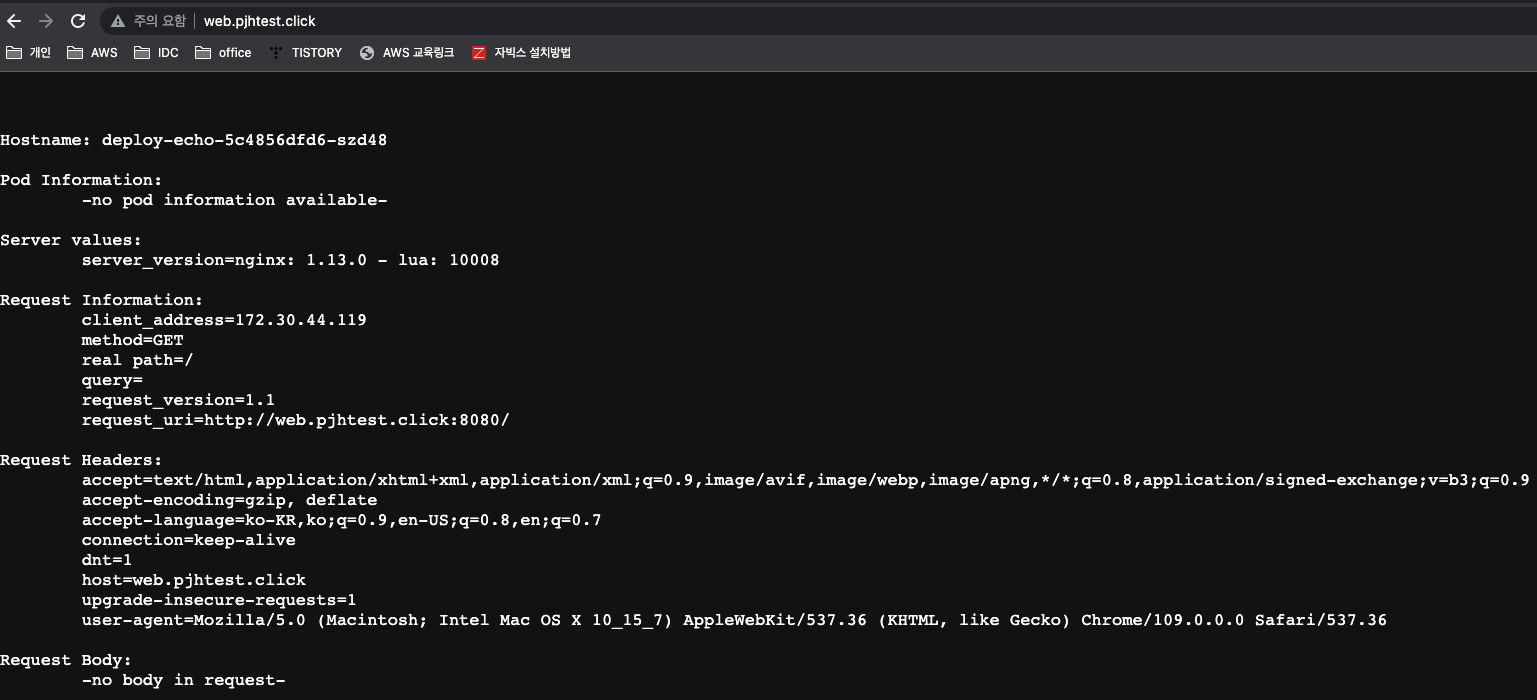
Task: Click the 'query=' line
Action: [113, 380]
